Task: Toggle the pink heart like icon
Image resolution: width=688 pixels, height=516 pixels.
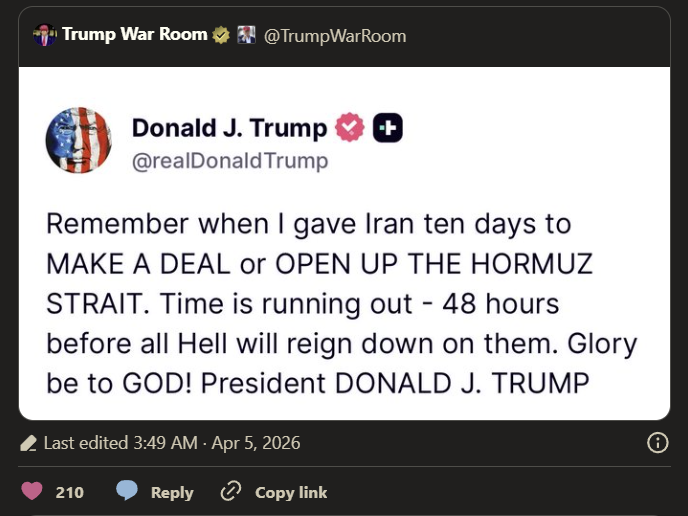Action: pyautogui.click(x=32, y=491)
